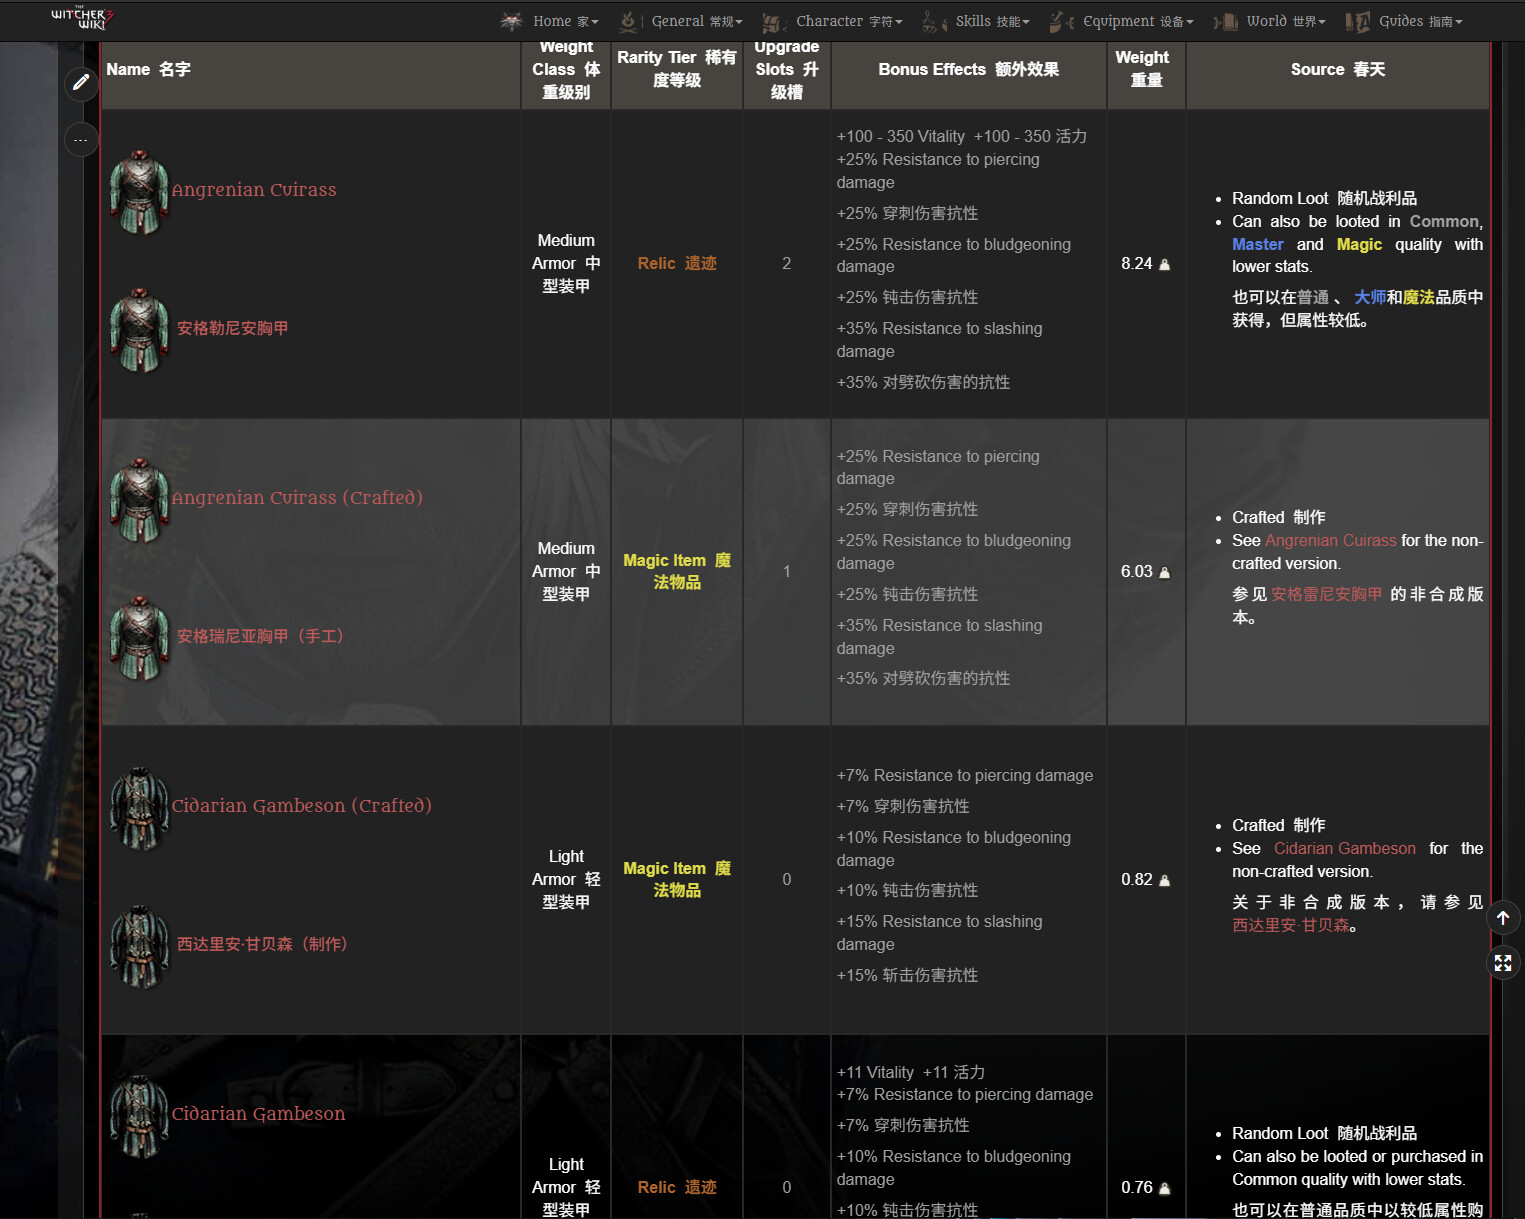The height and width of the screenshot is (1219, 1525).
Task: Open Magic Item link in Cidarian Gambeson (Crafted) row
Action: coord(677,879)
